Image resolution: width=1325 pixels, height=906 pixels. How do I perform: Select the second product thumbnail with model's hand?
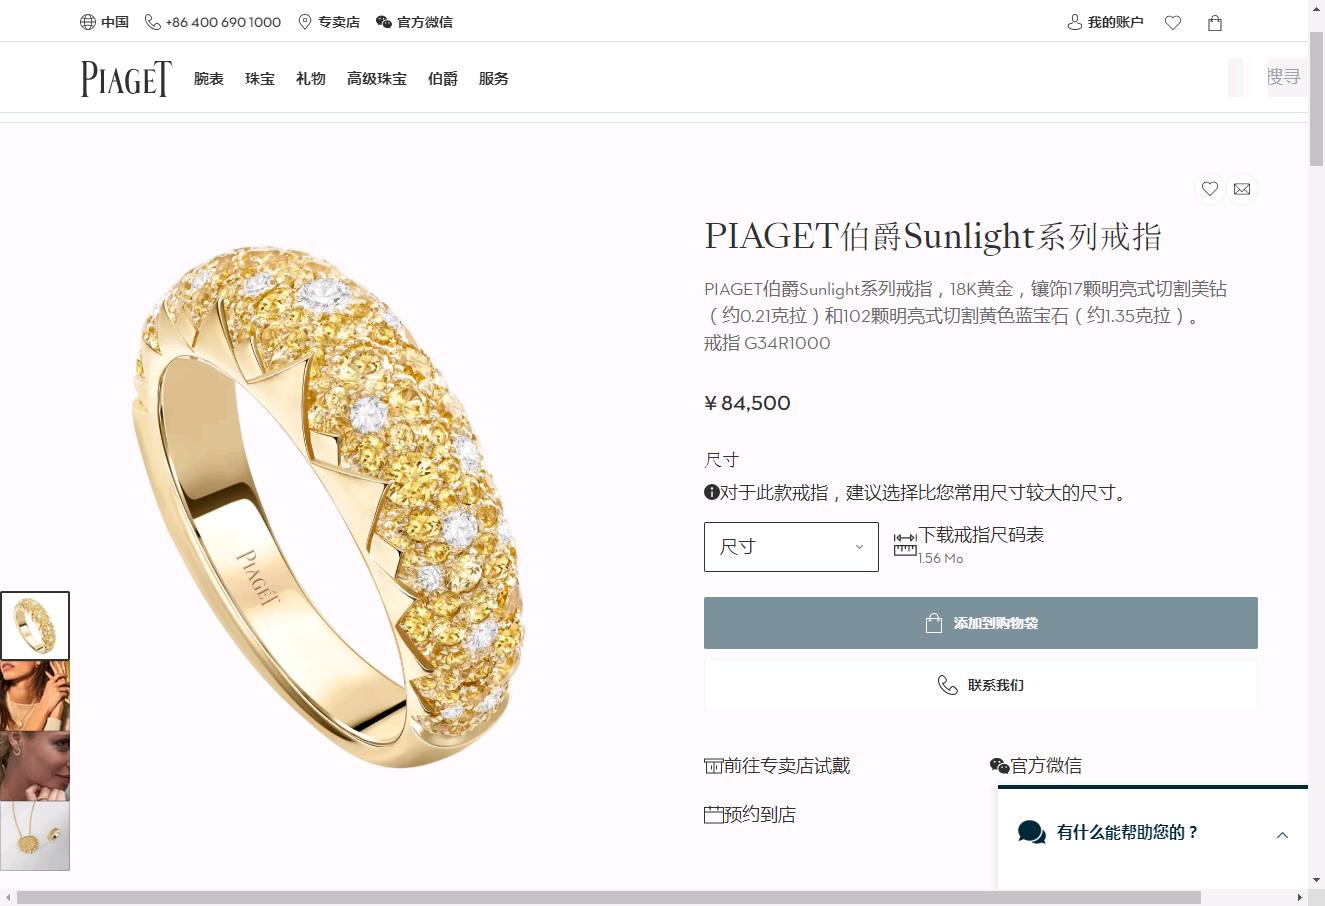point(35,696)
